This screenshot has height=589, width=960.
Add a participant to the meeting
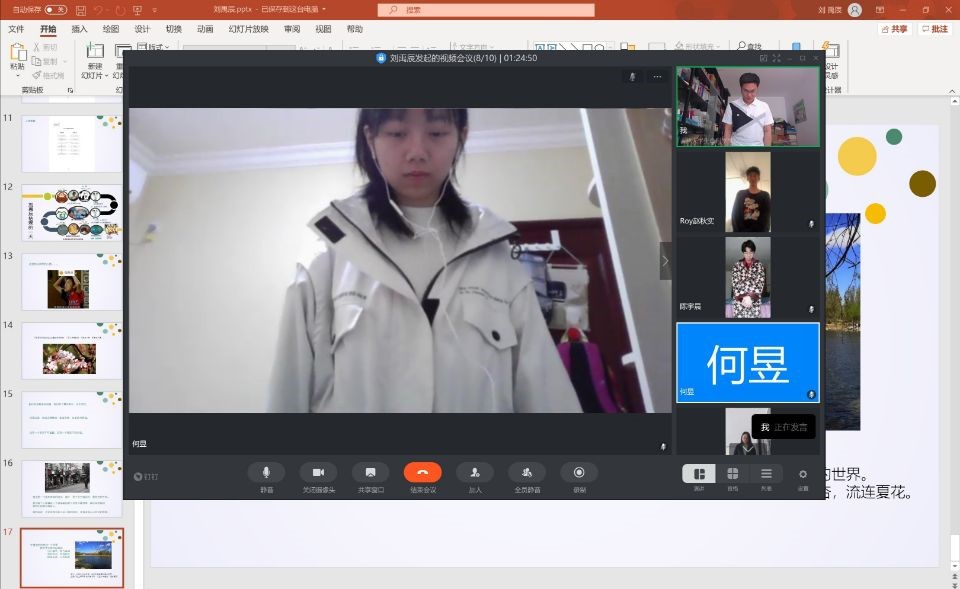tap(474, 472)
